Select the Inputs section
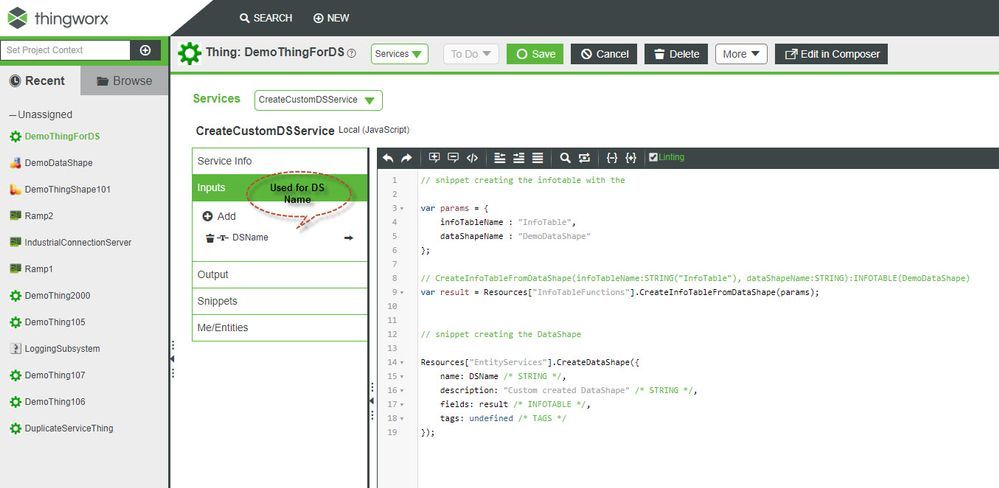999x488 pixels. [280, 188]
